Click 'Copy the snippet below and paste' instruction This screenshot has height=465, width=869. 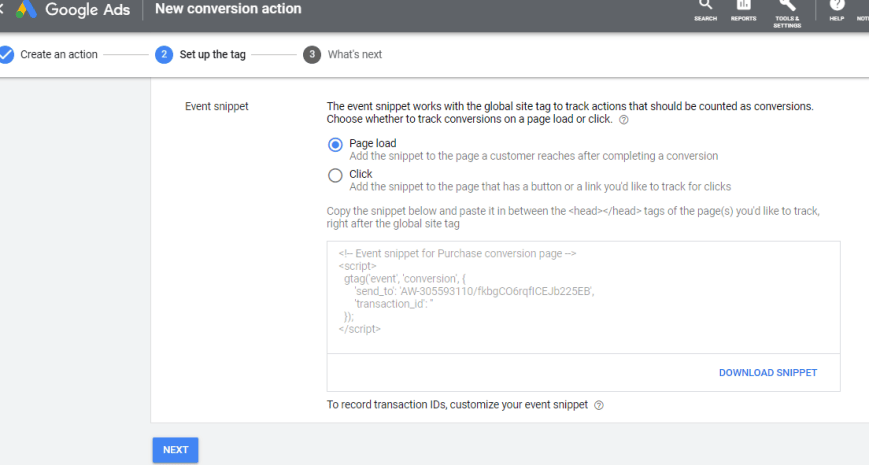573,217
